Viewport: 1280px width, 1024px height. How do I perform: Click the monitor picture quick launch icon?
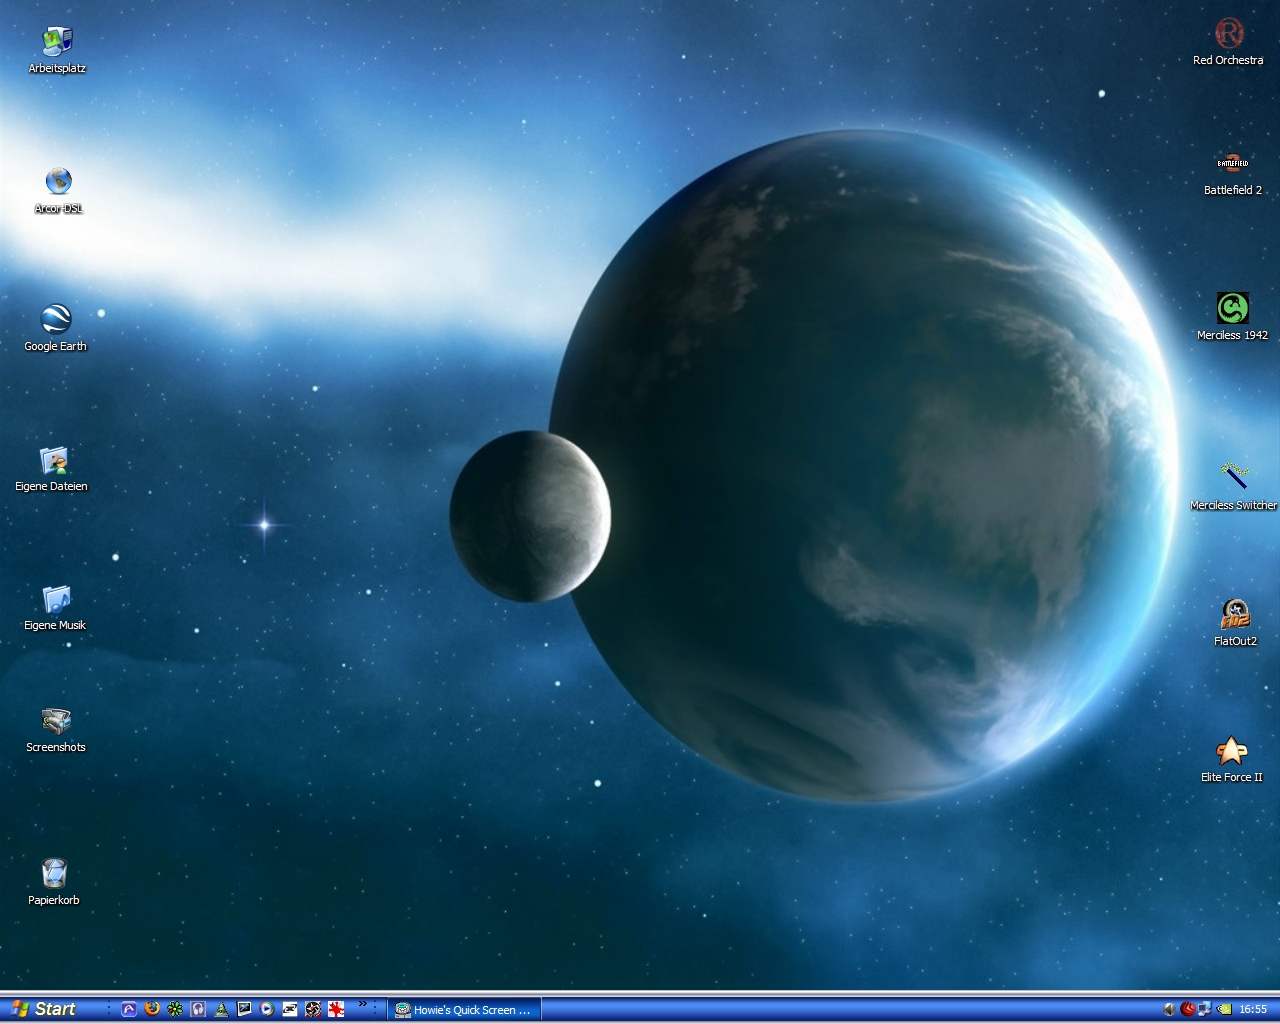[244, 1009]
